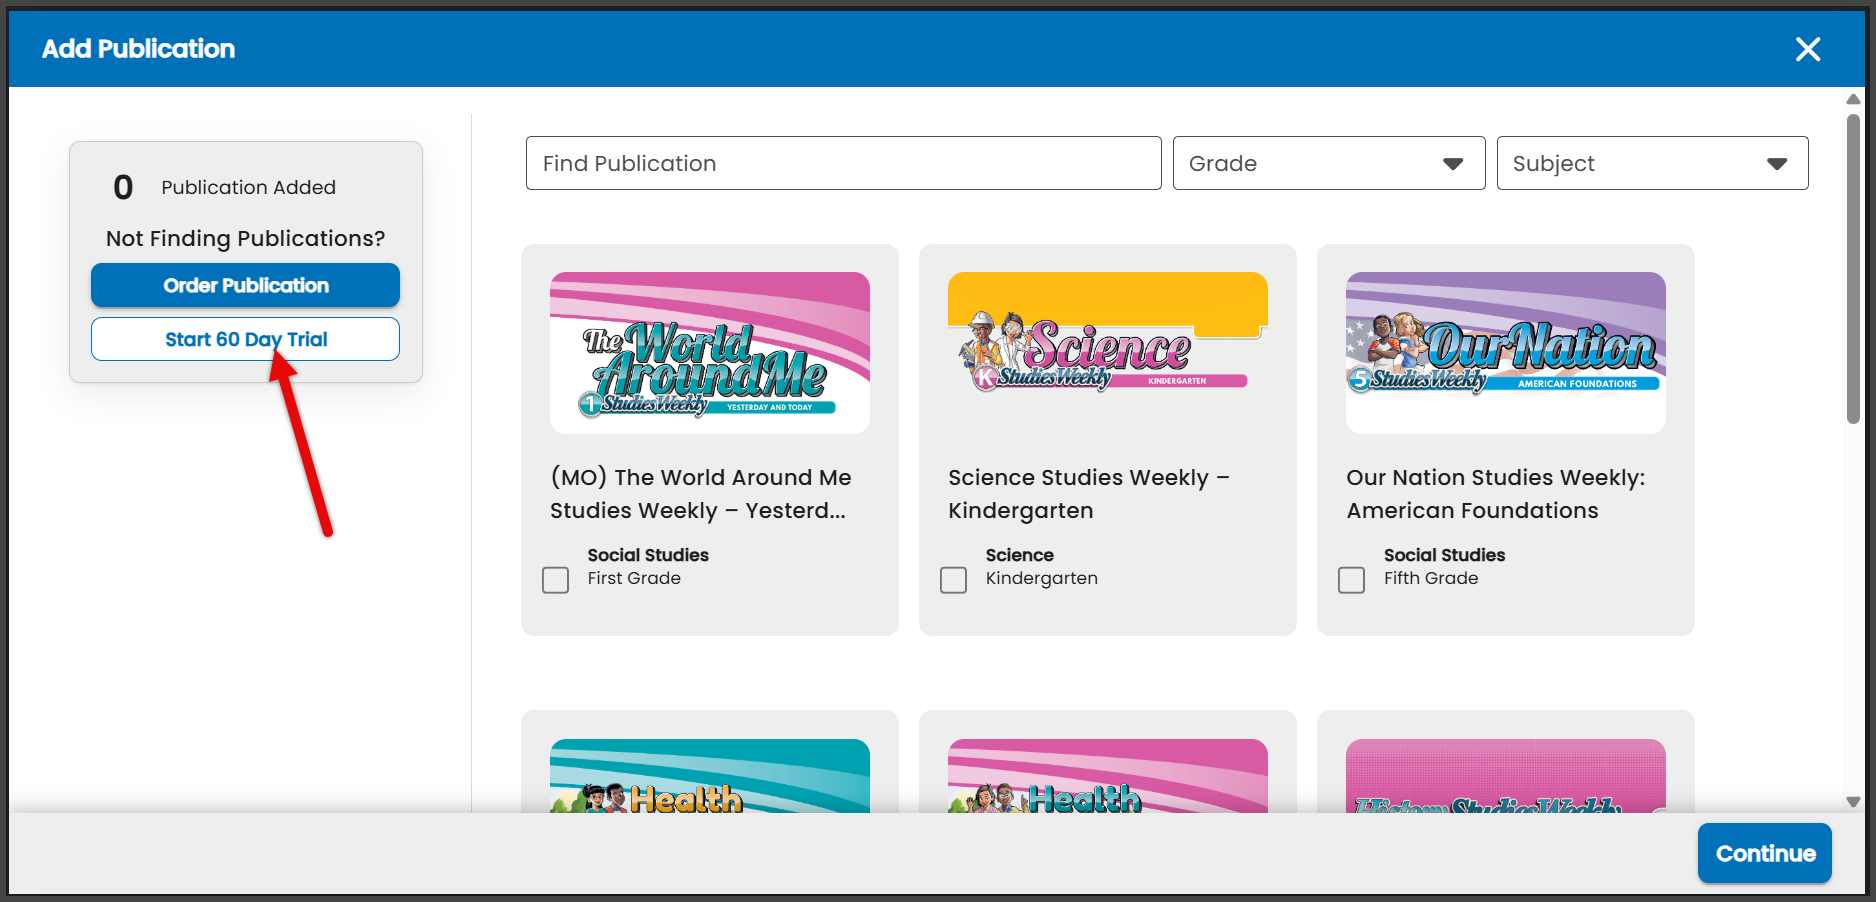Click the scrollbar down arrow
1876x902 pixels.
tap(1853, 802)
